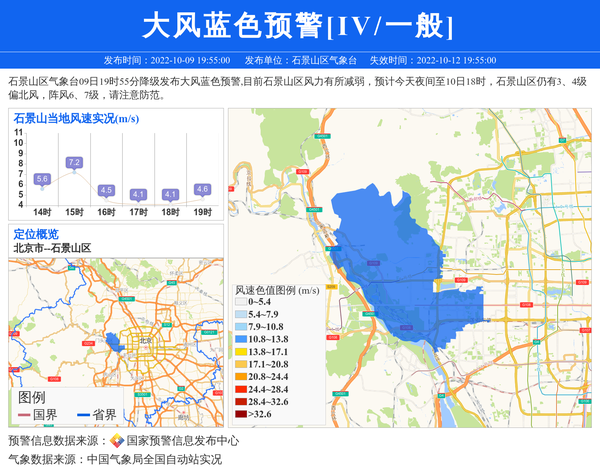Viewport: 600px width, 471px height.
Task: Click the 大风蓝色预警 title banner
Action: 298,25
